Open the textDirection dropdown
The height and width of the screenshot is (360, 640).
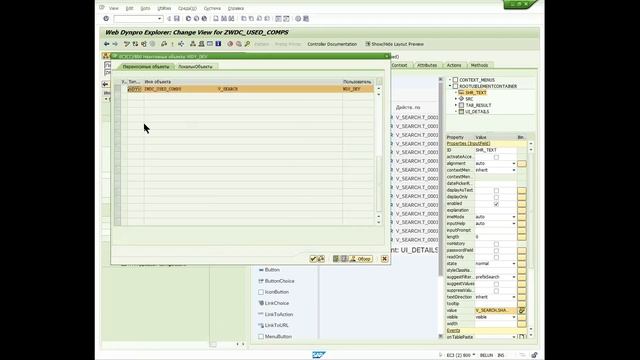click(514, 297)
